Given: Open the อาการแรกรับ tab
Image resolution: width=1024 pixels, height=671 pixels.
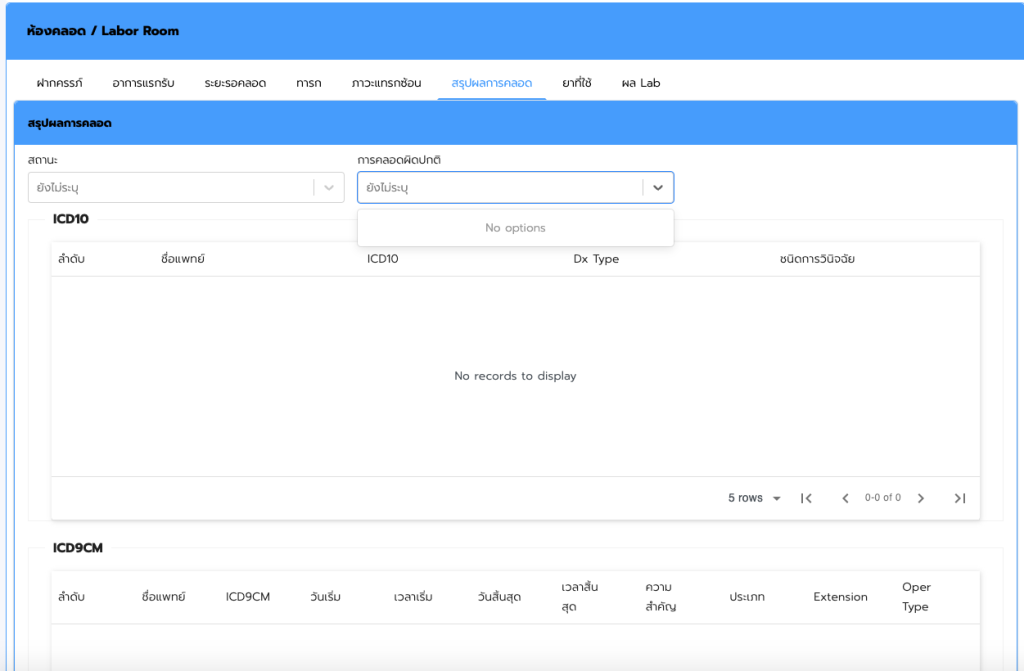Looking at the screenshot, I should (143, 83).
